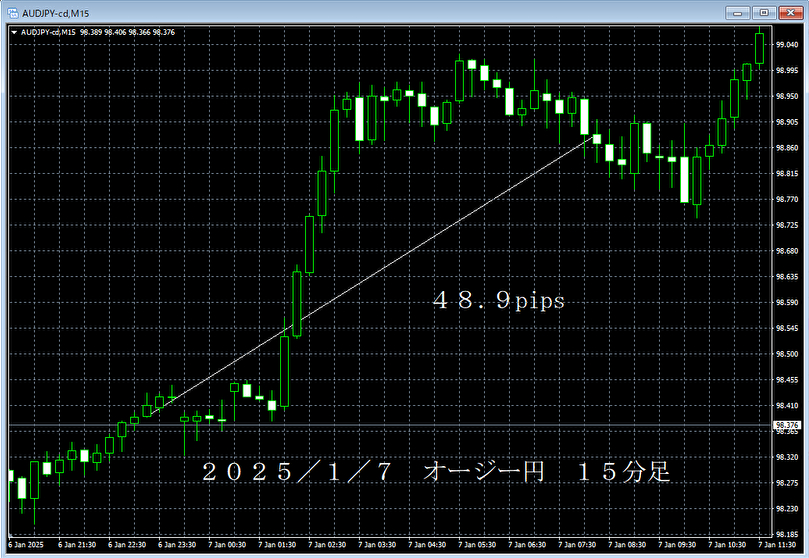Click the 98.725 price level on scale
Image resolution: width=809 pixels, height=558 pixels.
787,225
